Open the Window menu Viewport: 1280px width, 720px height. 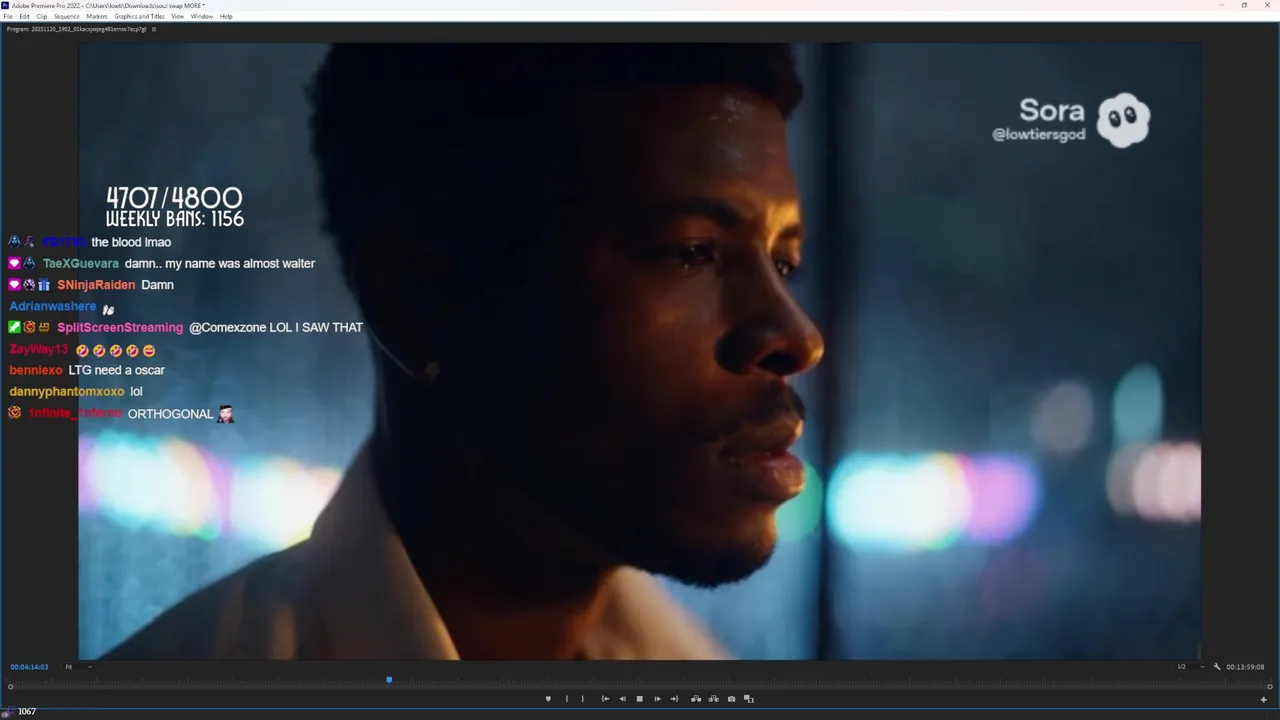tap(201, 16)
